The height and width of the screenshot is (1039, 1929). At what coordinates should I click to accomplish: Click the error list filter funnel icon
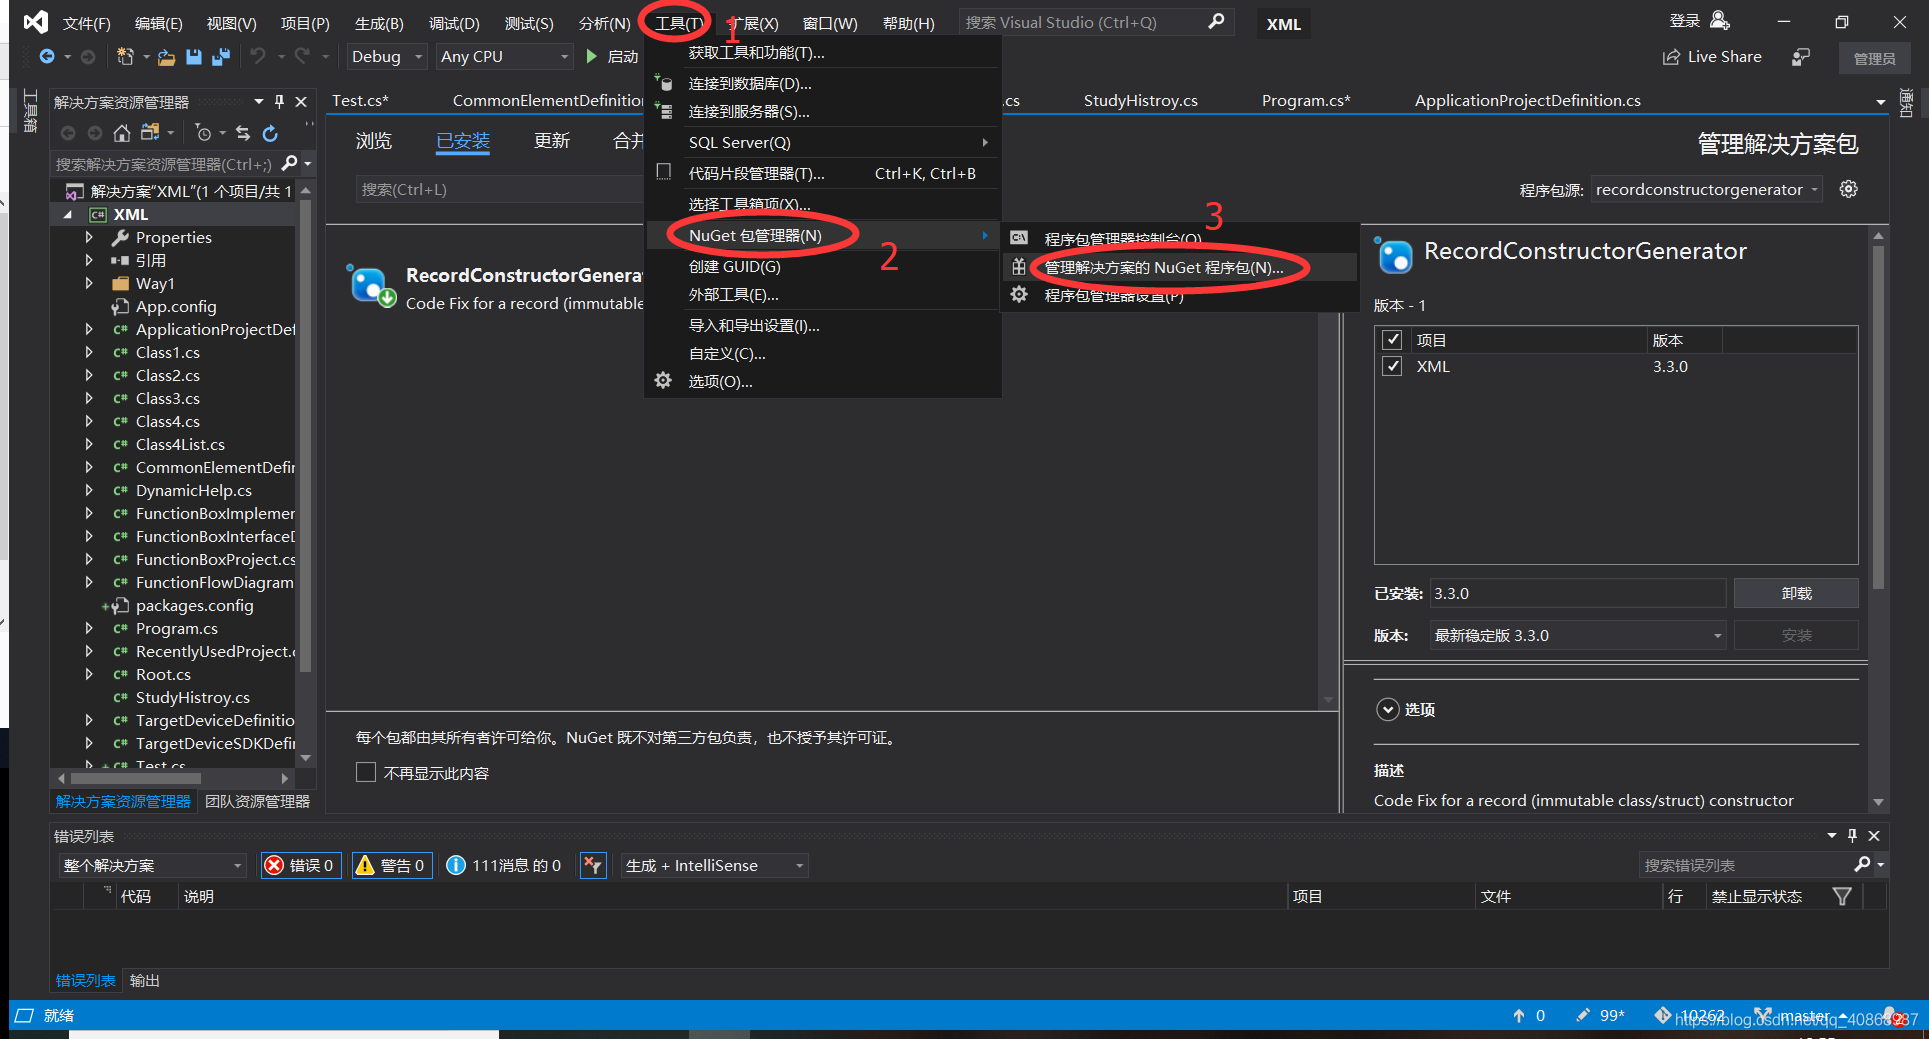[1841, 896]
